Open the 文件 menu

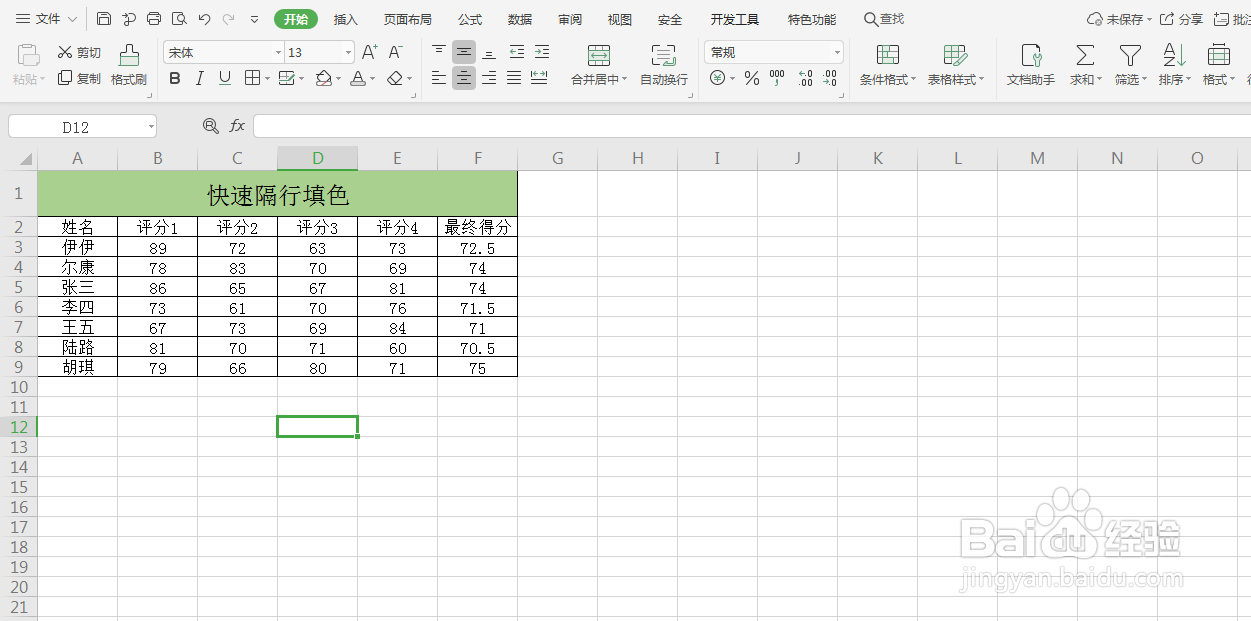point(47,19)
